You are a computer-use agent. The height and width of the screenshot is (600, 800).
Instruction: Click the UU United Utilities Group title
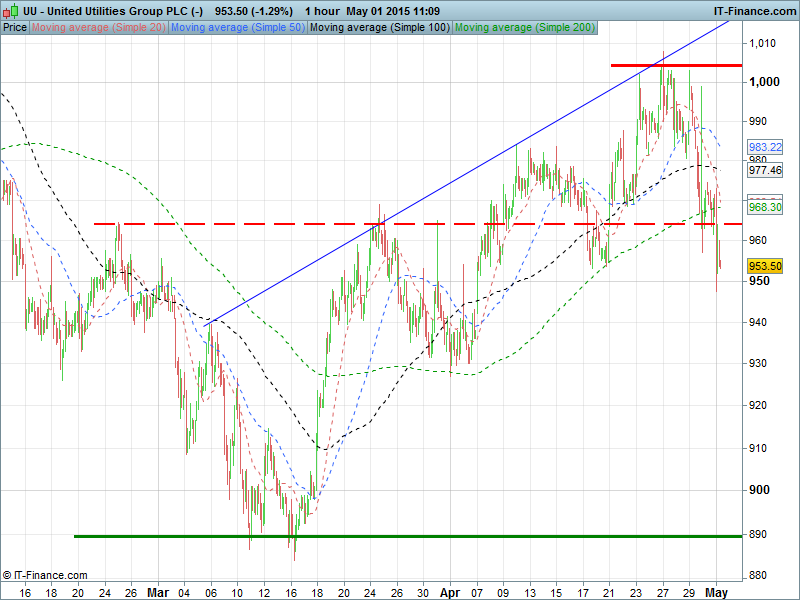pyautogui.click(x=102, y=10)
